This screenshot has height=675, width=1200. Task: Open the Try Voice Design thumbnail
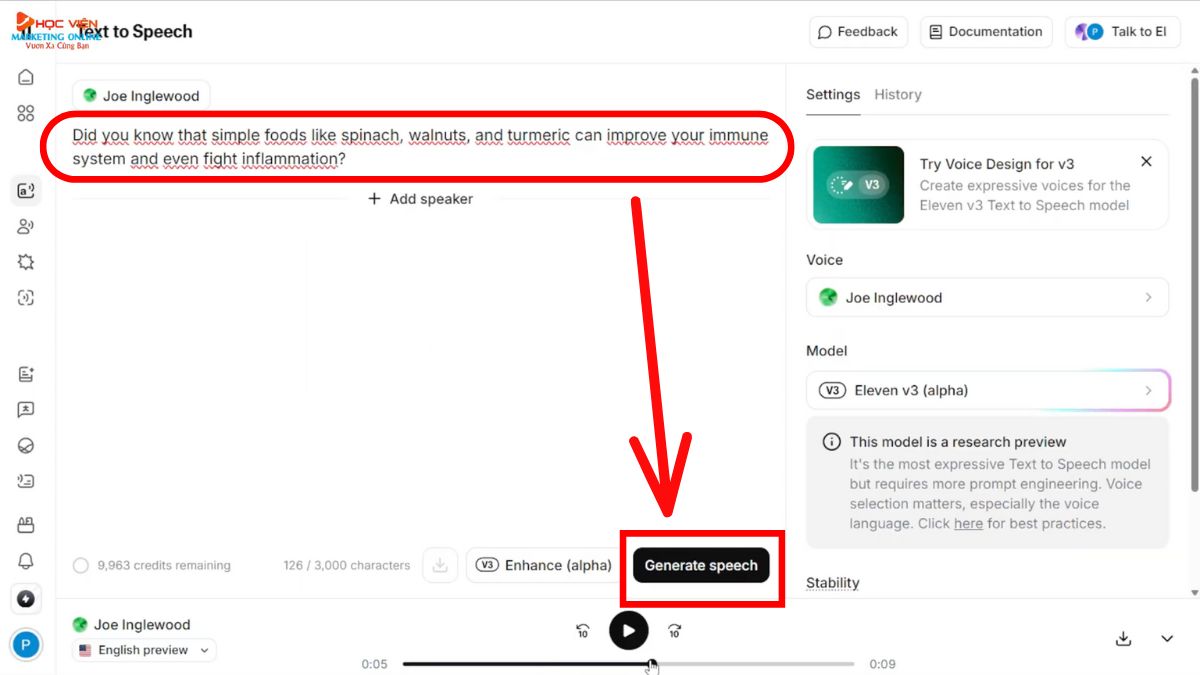pos(859,185)
